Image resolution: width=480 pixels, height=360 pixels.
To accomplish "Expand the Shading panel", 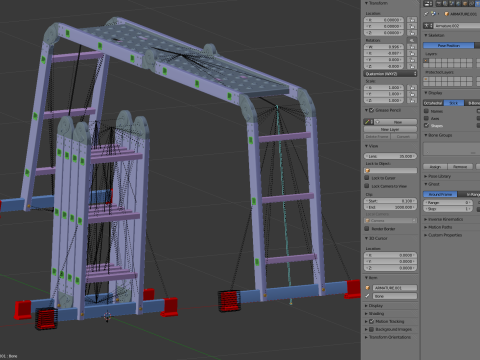I will point(367,314).
